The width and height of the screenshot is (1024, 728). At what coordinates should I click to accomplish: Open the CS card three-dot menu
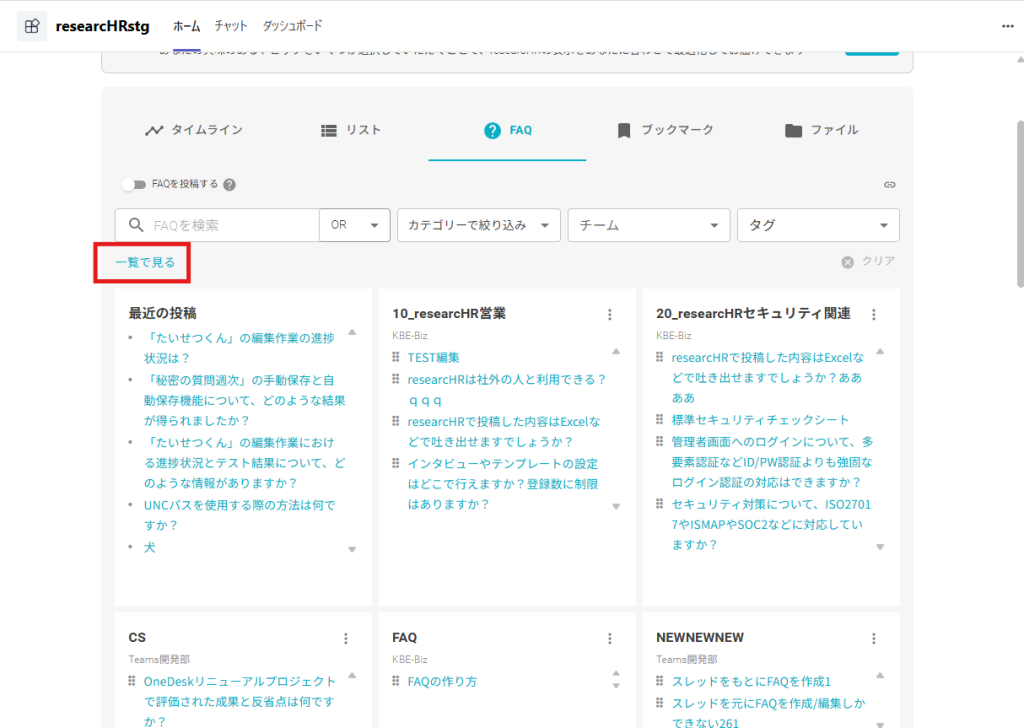[346, 638]
